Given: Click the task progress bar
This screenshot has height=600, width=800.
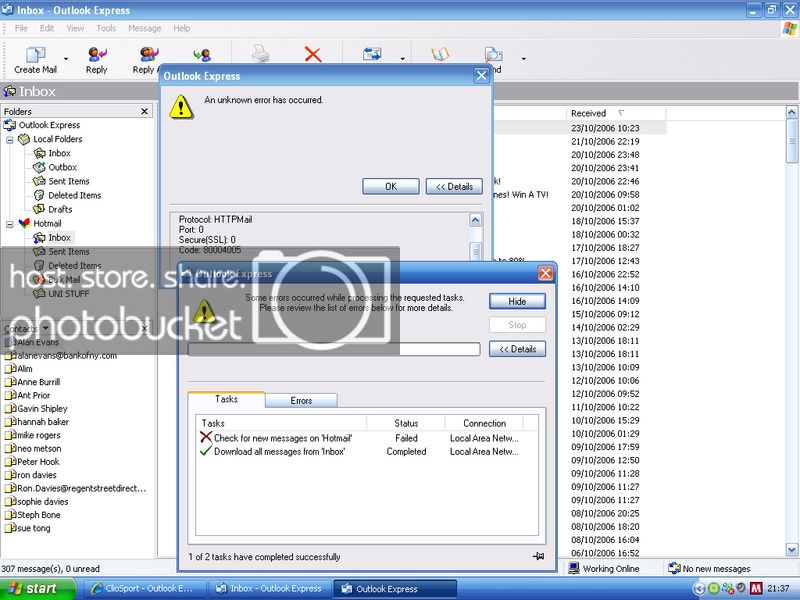Looking at the screenshot, I should click(334, 349).
